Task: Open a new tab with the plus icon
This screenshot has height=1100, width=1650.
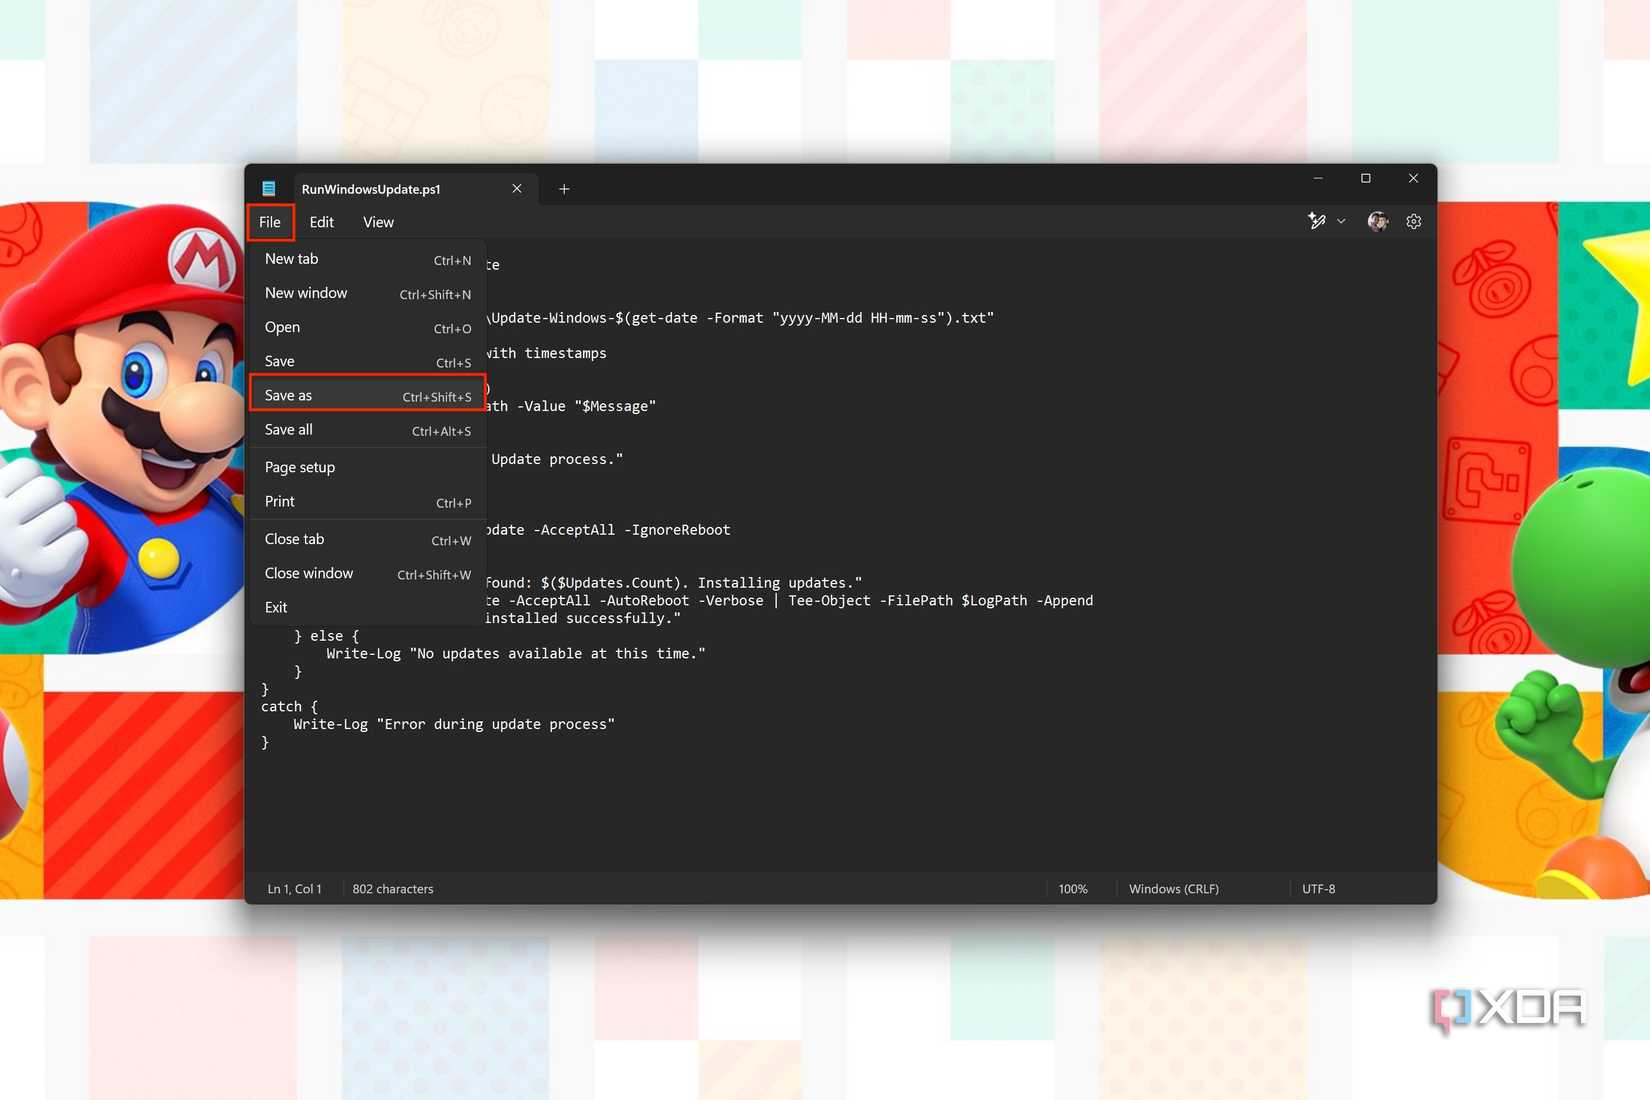Action: tap(564, 188)
